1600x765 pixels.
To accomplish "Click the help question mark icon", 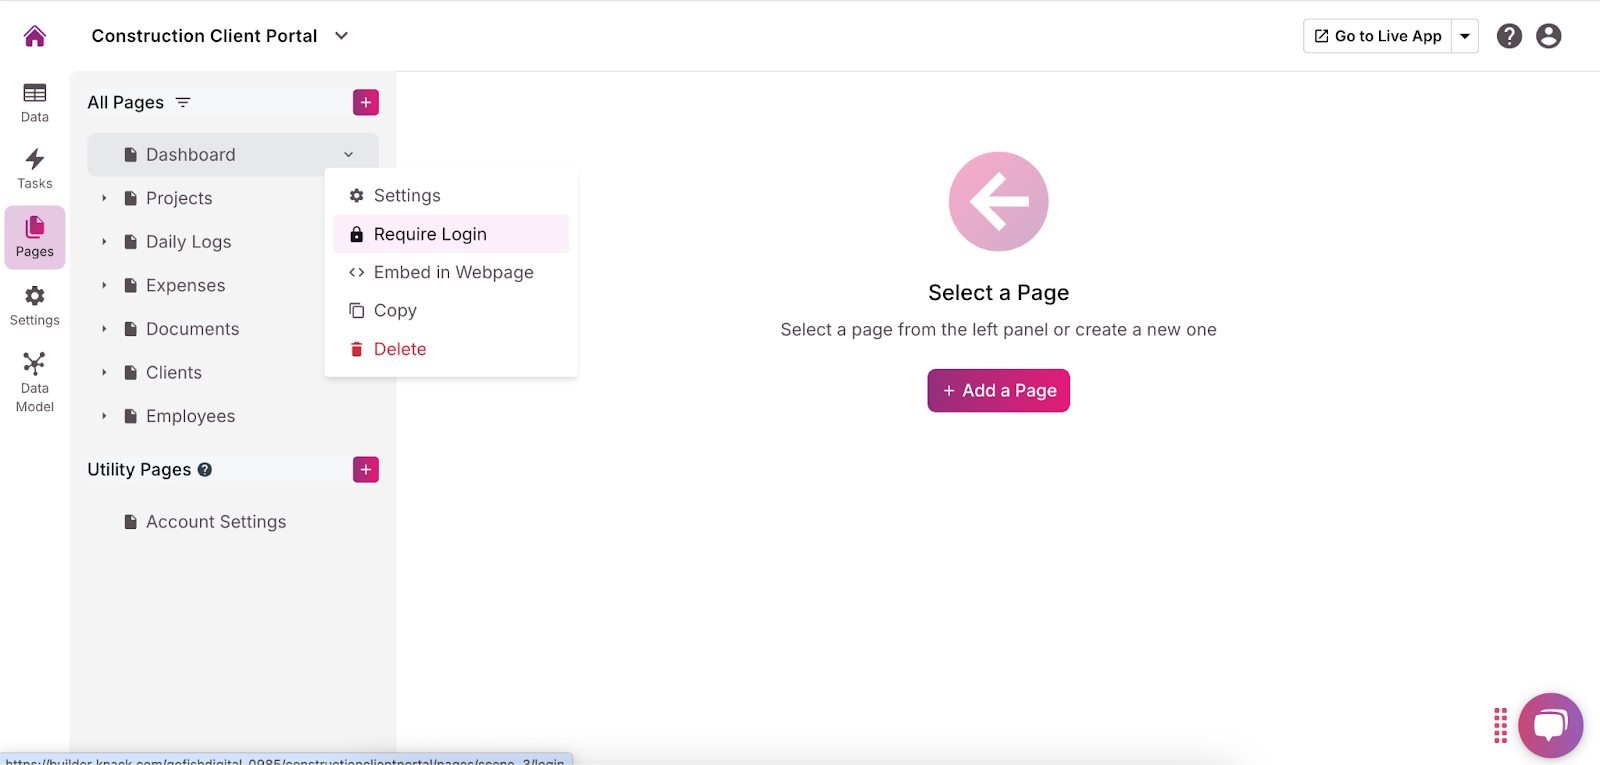I will 1509,36.
